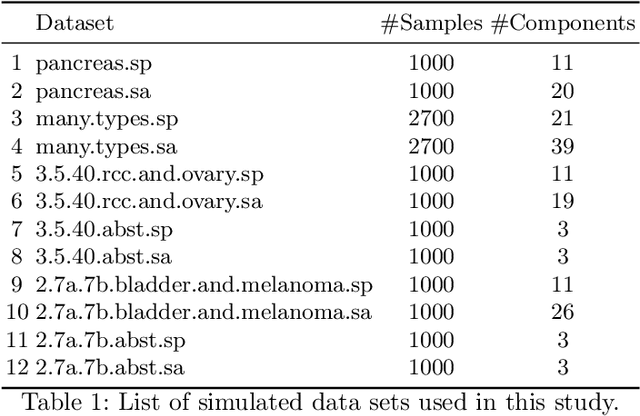Select 3.5.40.rcc.and.ovary.sa dataset name
Image resolution: width=640 pixels, height=416 pixels.
[147, 202]
